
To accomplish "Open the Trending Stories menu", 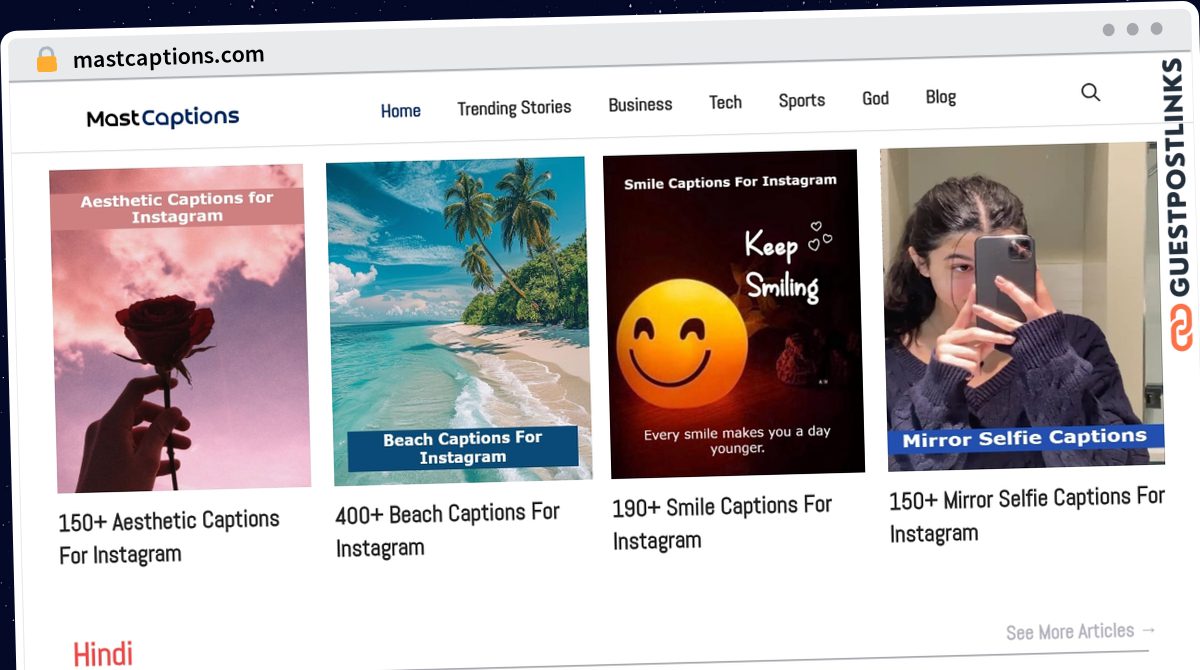I will point(514,107).
